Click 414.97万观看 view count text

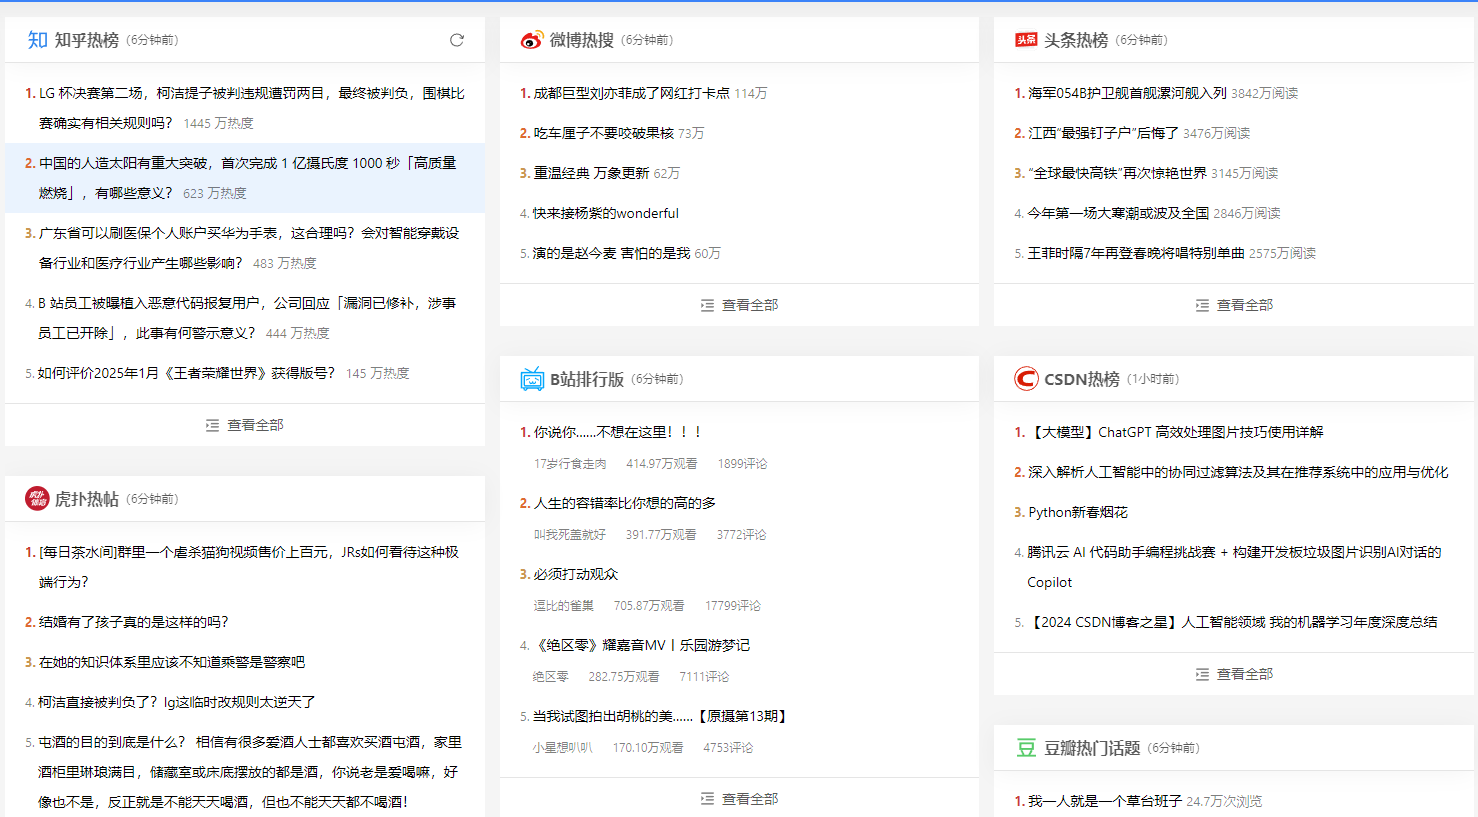[x=662, y=464]
